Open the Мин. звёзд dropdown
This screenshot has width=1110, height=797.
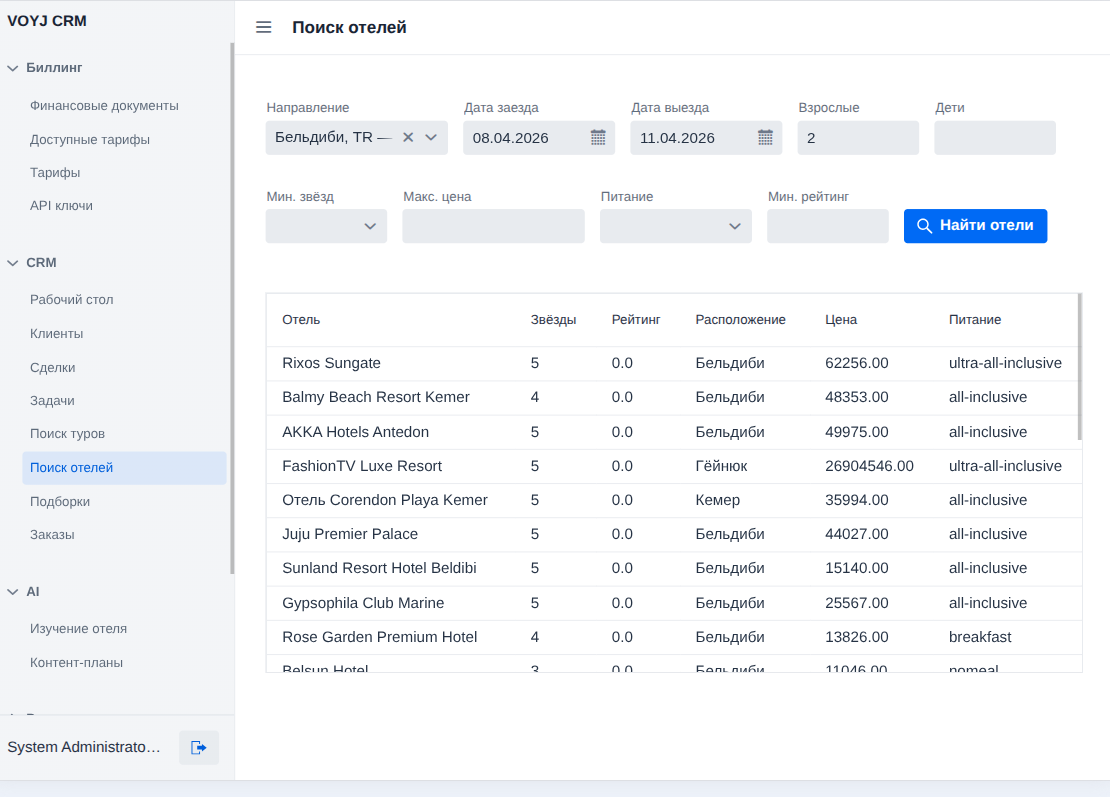(370, 226)
